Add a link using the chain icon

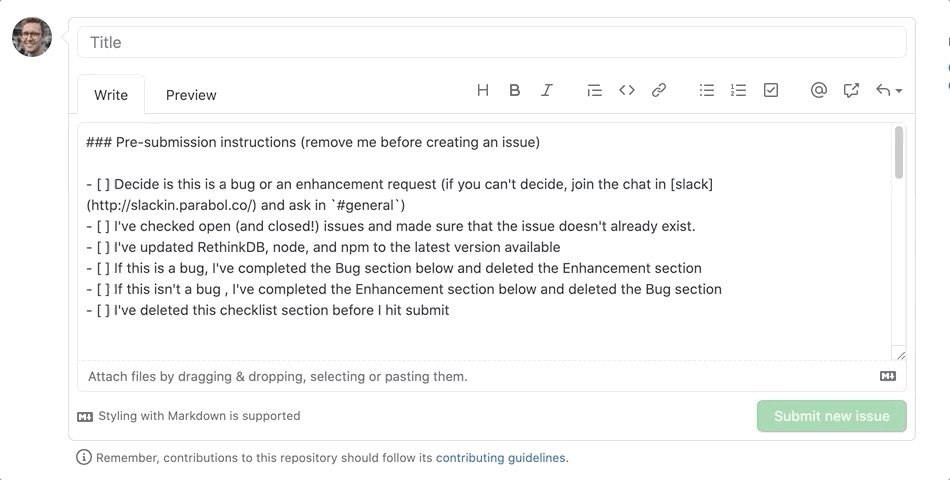[x=659, y=90]
